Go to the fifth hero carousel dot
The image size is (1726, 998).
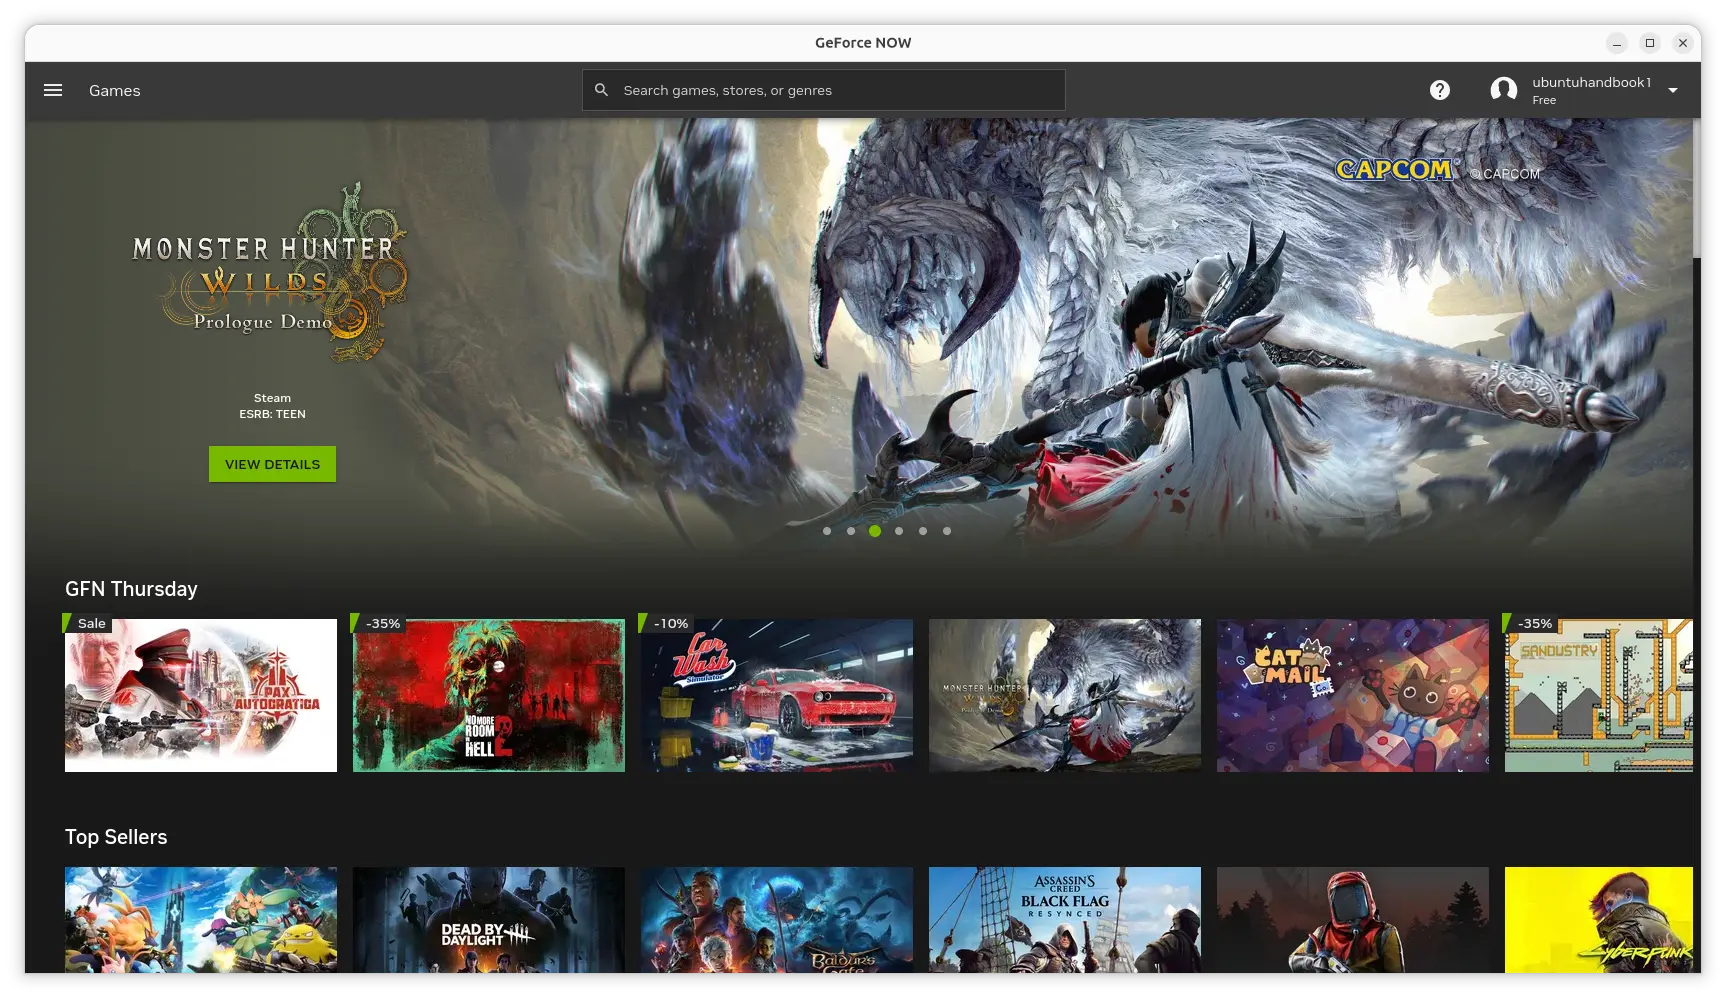(x=923, y=531)
